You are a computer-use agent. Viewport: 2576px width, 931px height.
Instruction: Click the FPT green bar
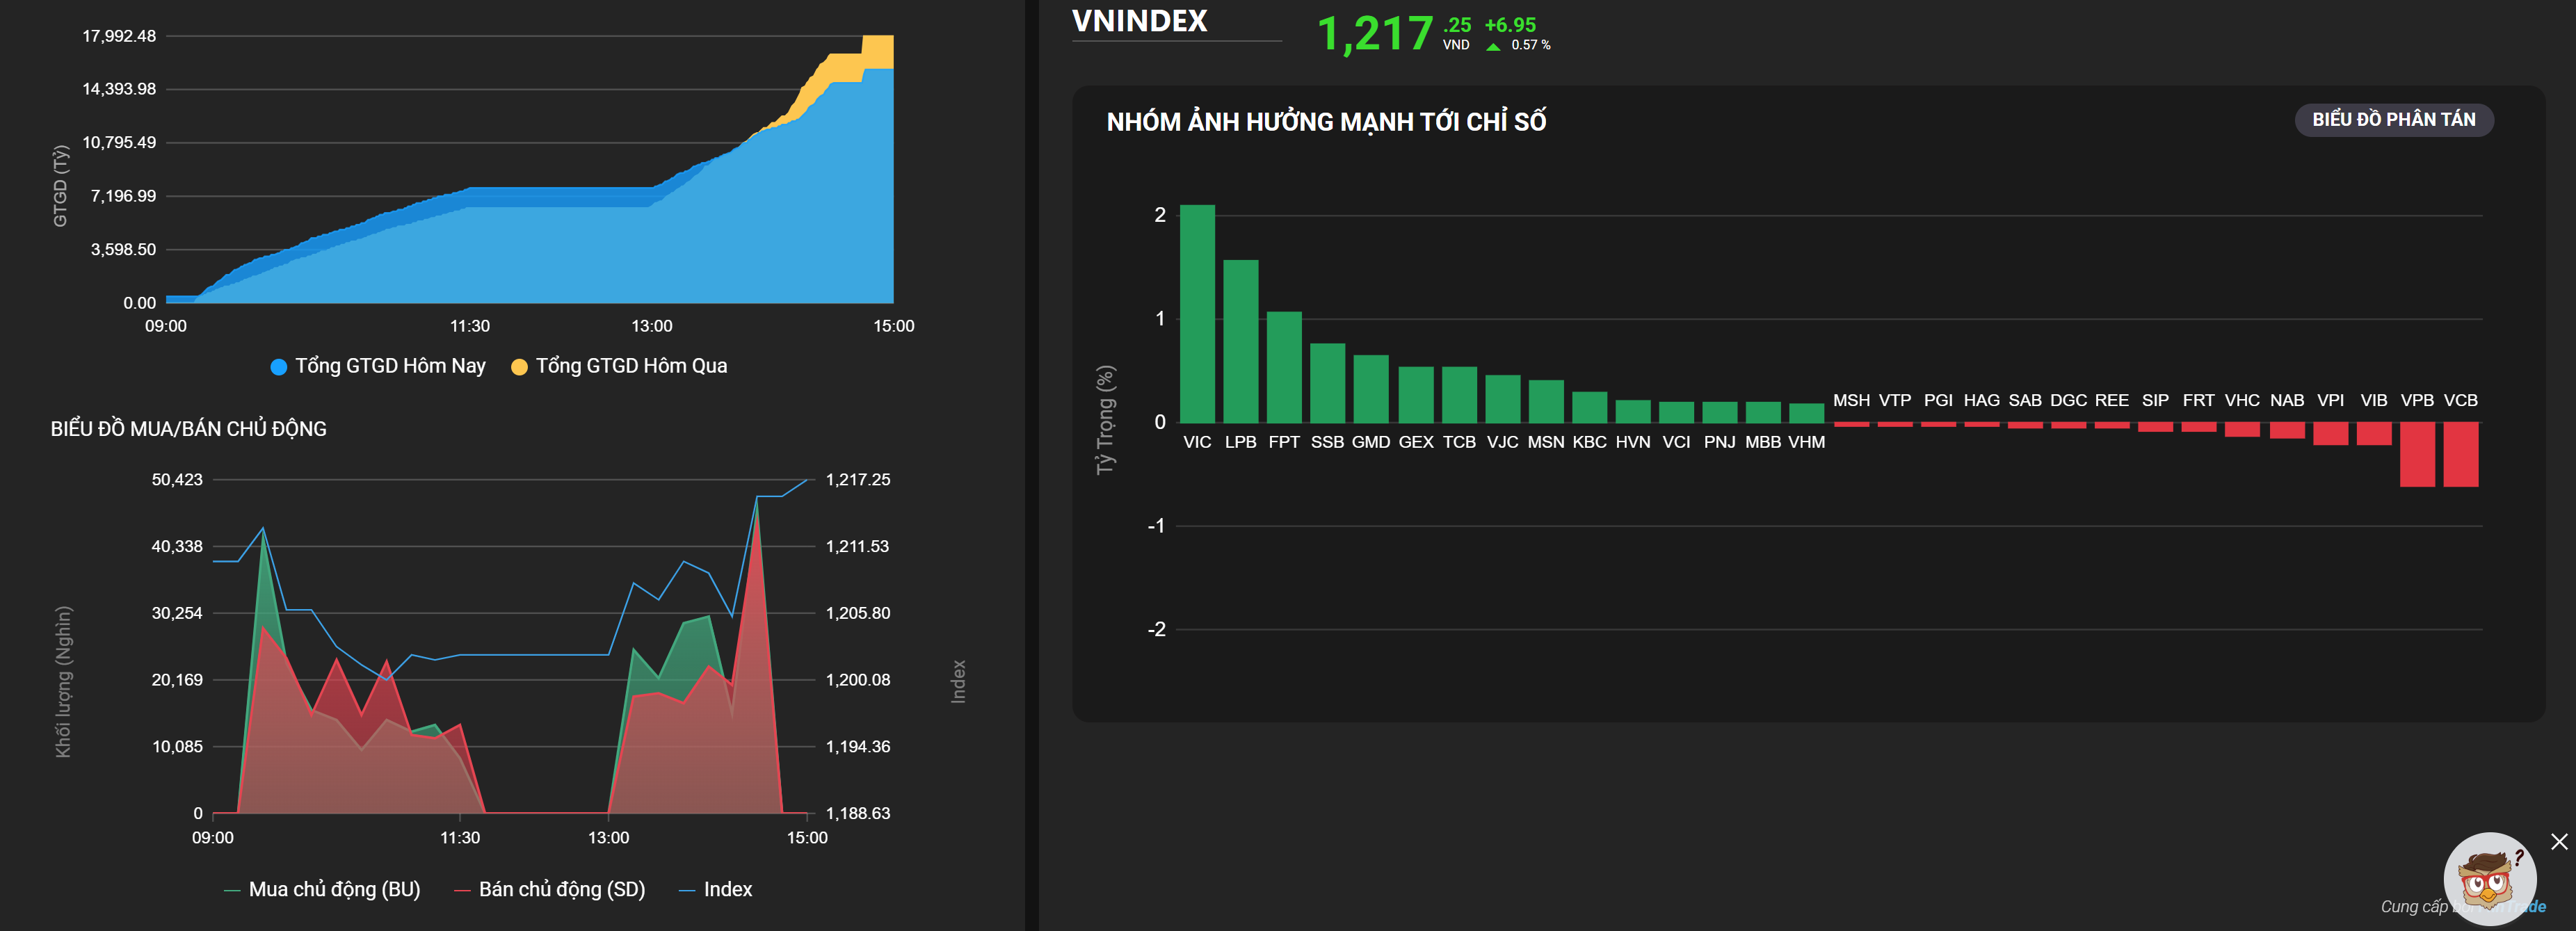(x=1284, y=367)
